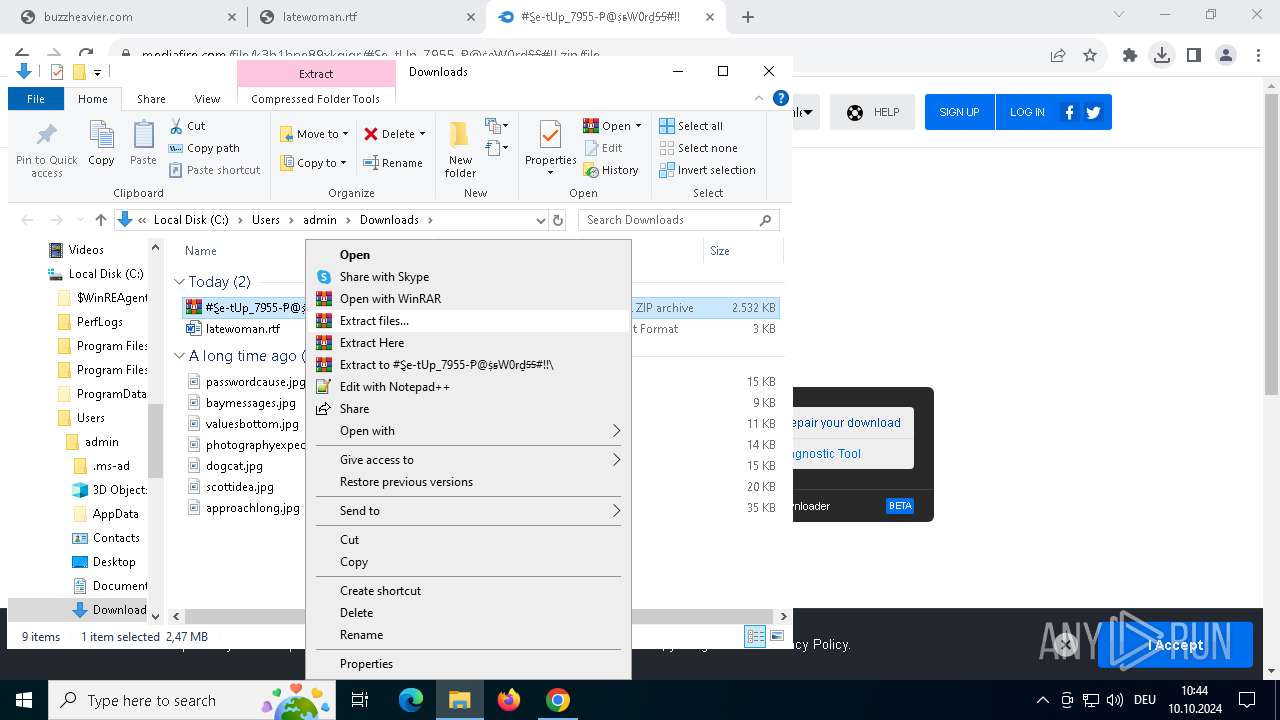Expand the address bar history dropdown

541,220
